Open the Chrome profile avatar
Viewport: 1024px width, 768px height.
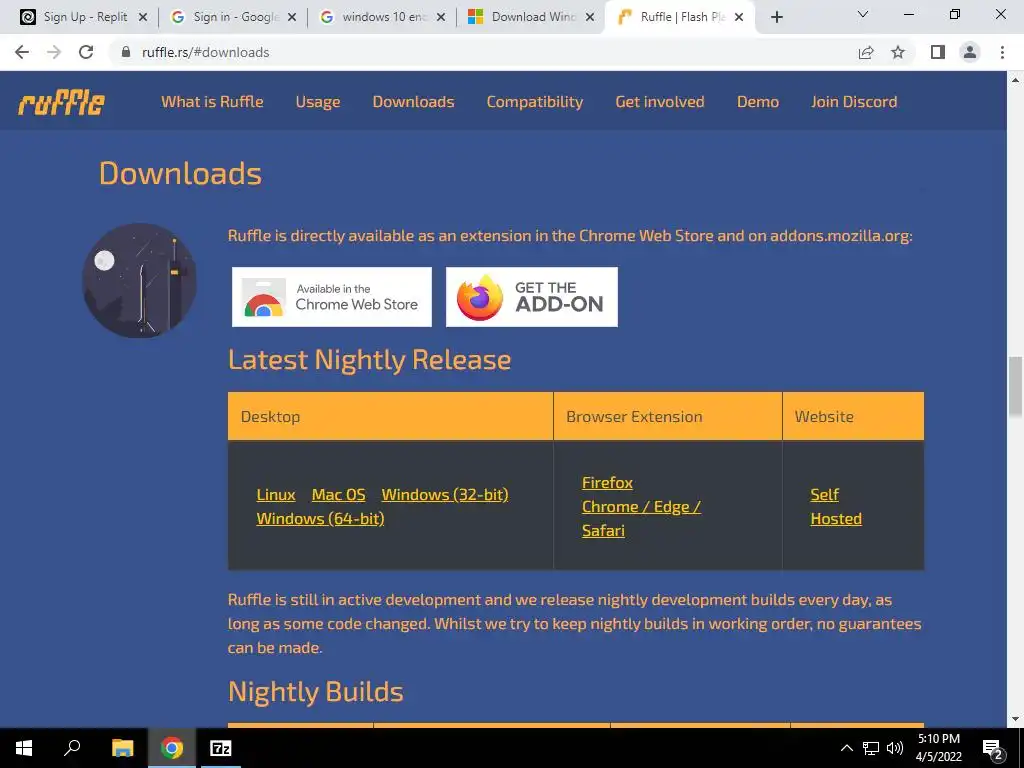970,52
